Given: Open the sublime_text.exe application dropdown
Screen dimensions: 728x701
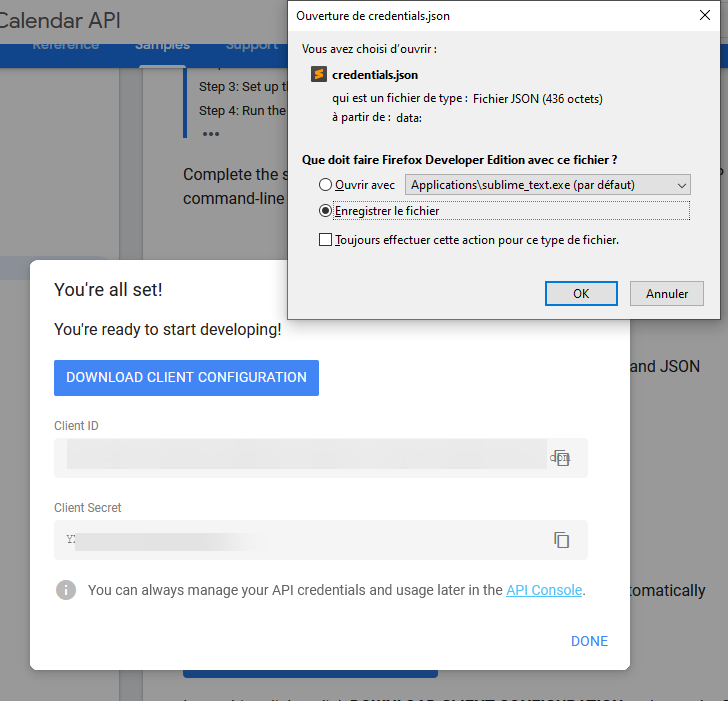Looking at the screenshot, I should [548, 185].
